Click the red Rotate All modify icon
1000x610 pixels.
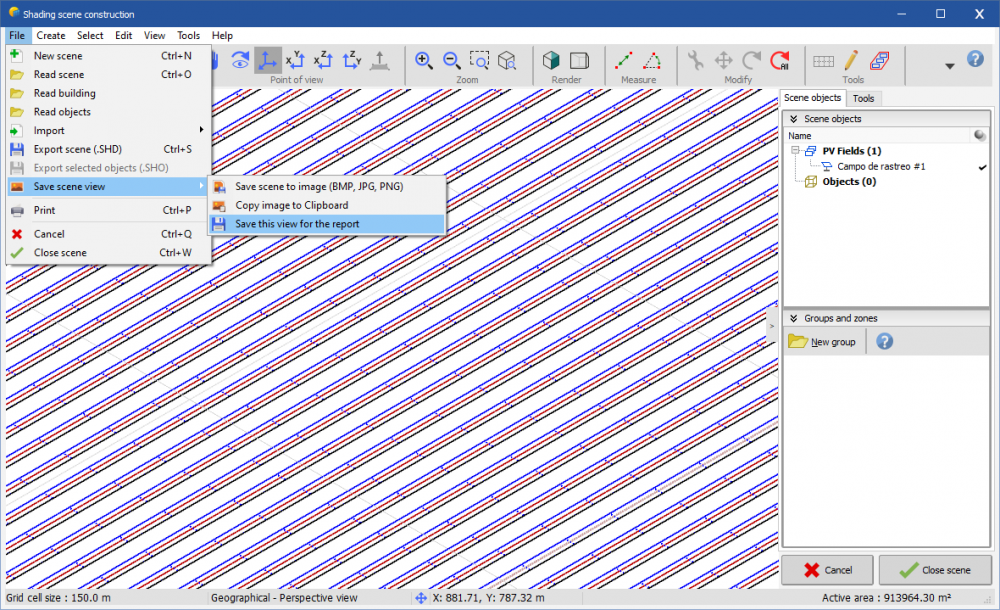(779, 60)
